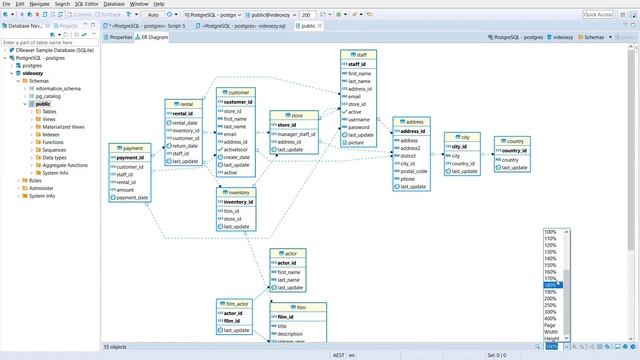This screenshot has width=640, height=360.
Task: Select the Functions folder
Action: [53, 142]
